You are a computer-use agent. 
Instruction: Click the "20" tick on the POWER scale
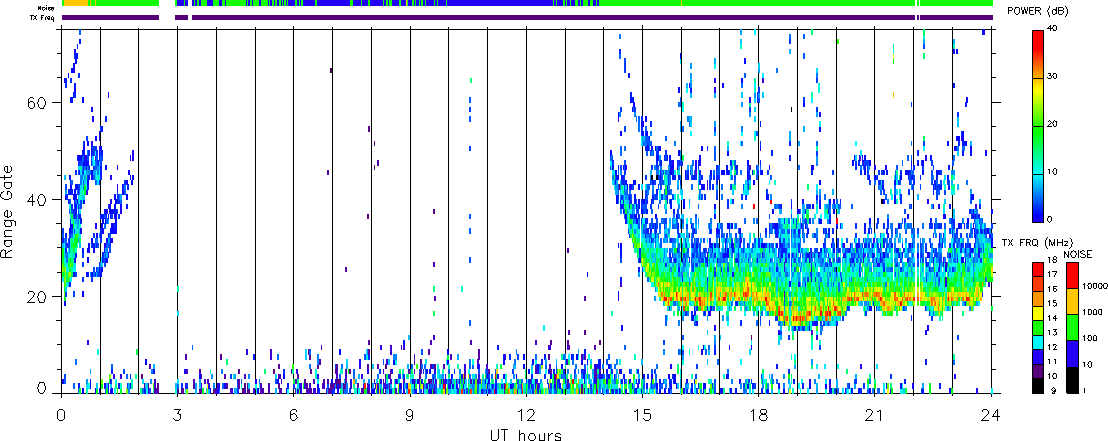(x=1054, y=124)
